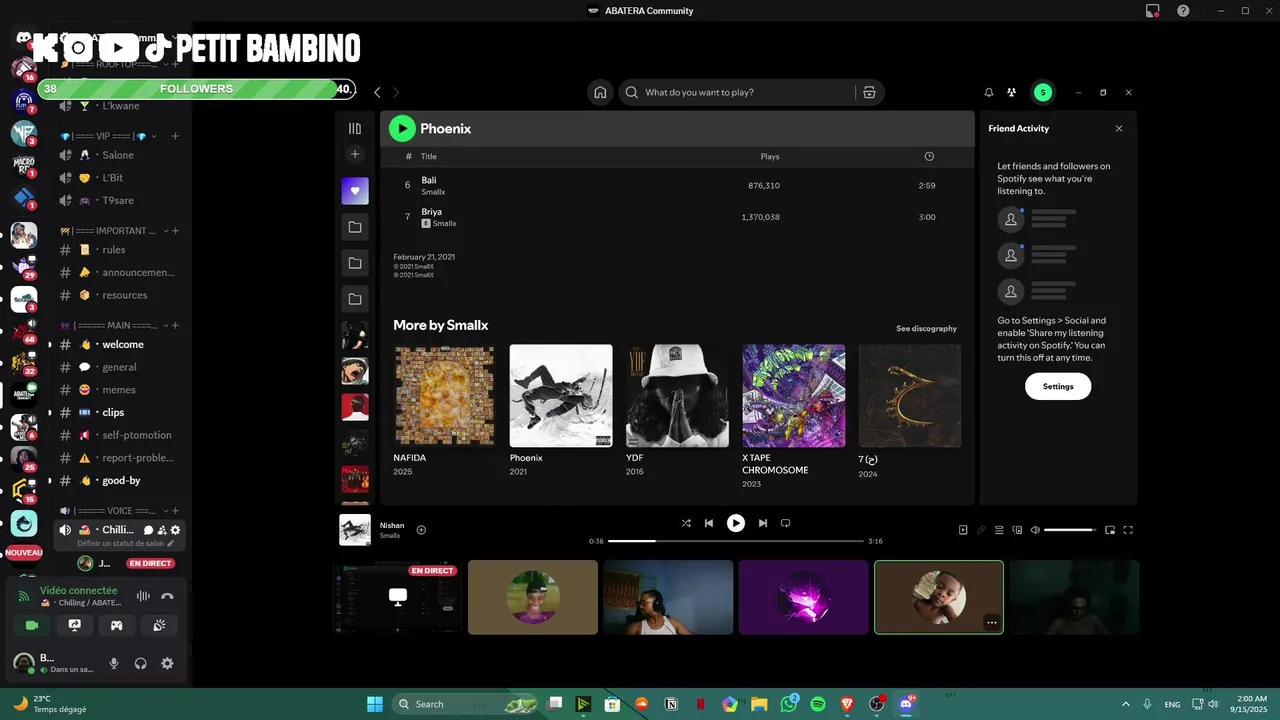Create a channel in the VIP category
This screenshot has height=720, width=1280.
click(175, 136)
